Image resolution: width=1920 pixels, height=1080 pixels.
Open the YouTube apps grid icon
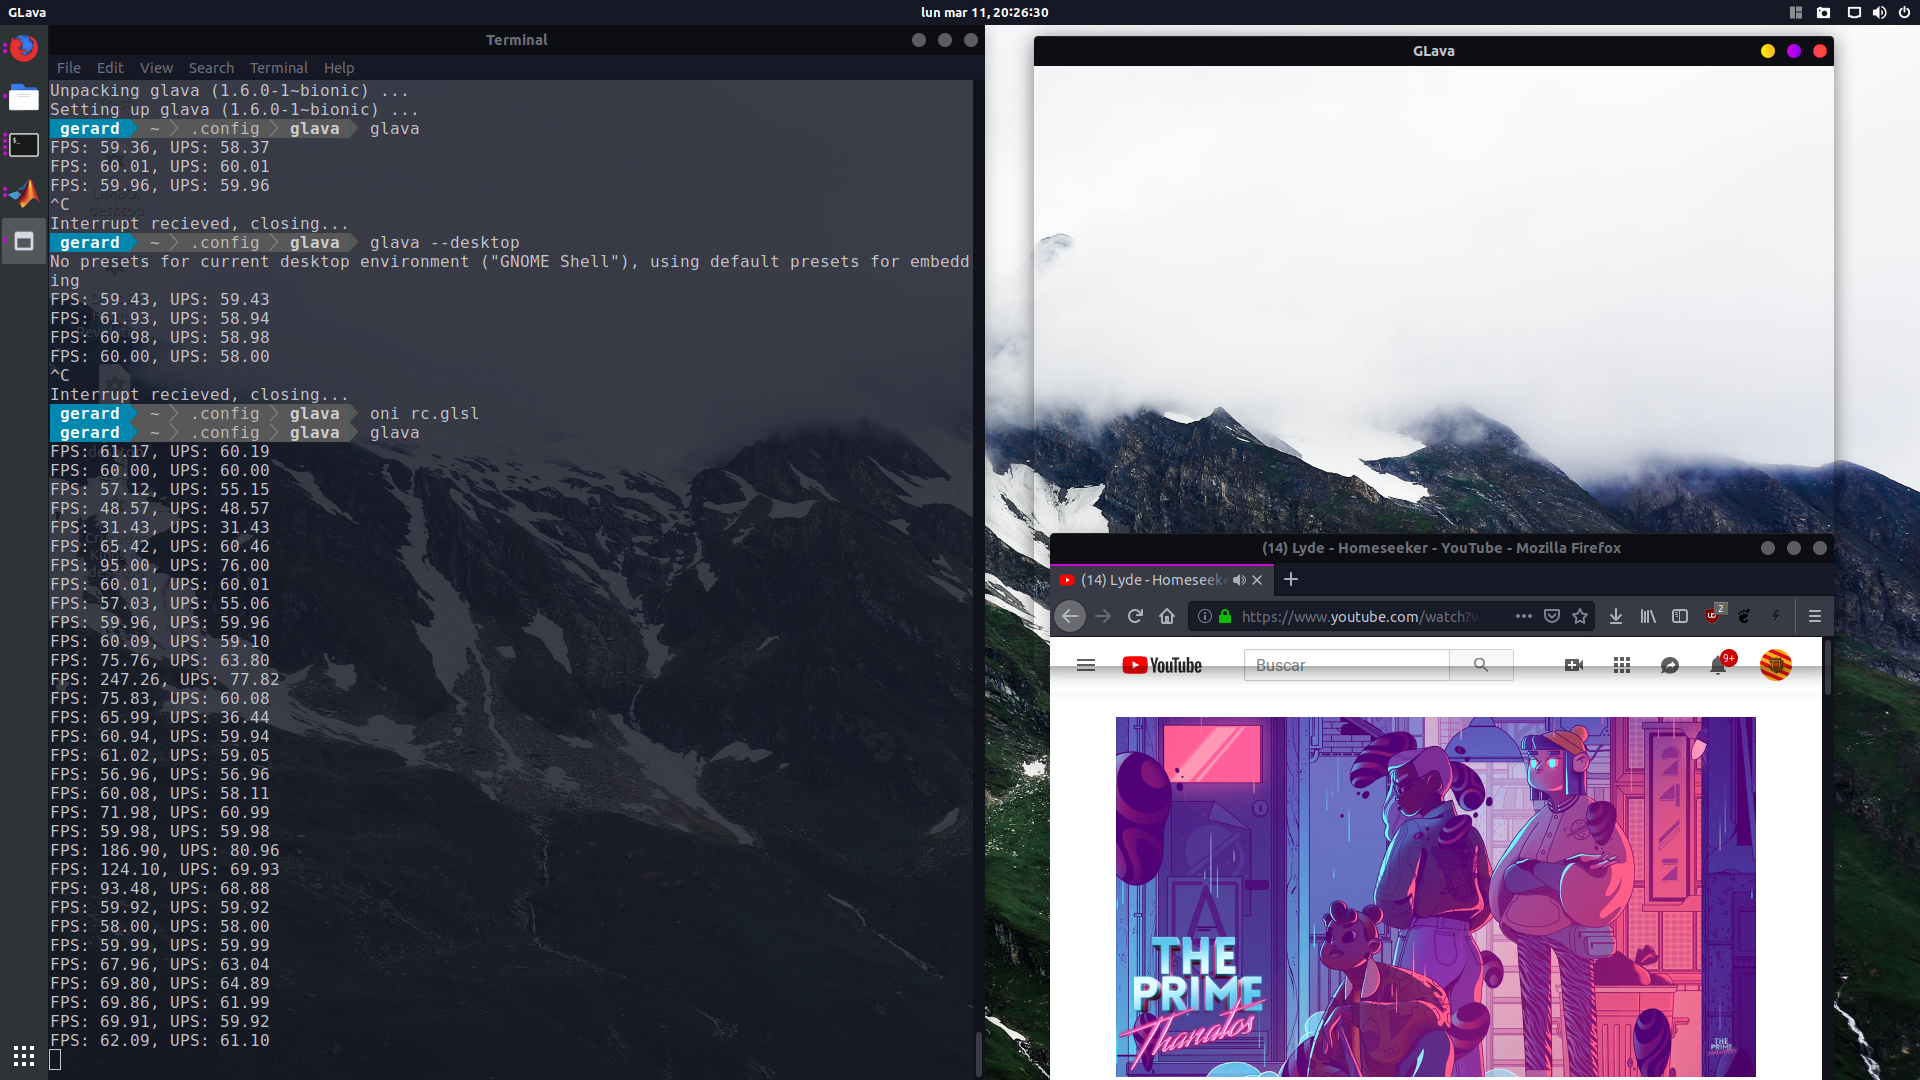(x=1622, y=664)
